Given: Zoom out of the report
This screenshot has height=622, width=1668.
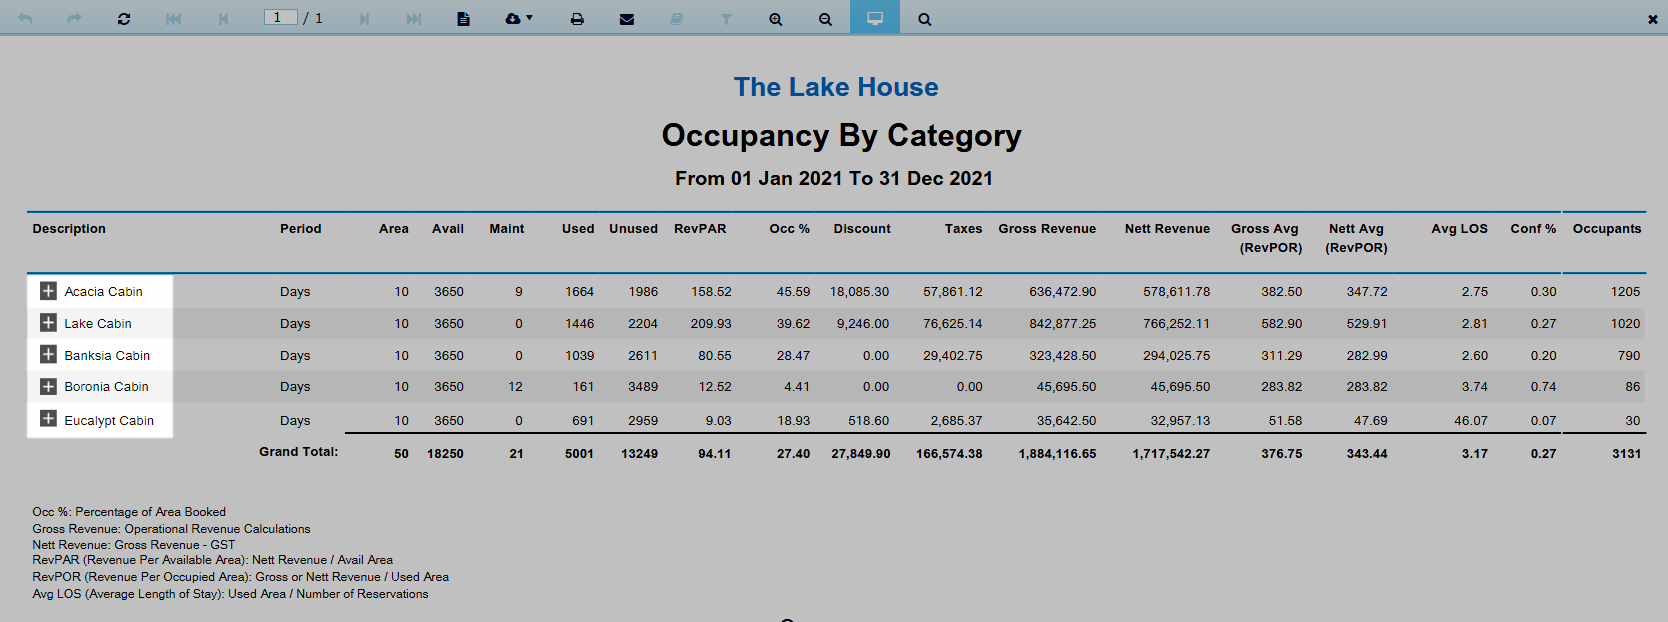Looking at the screenshot, I should click(x=825, y=19).
